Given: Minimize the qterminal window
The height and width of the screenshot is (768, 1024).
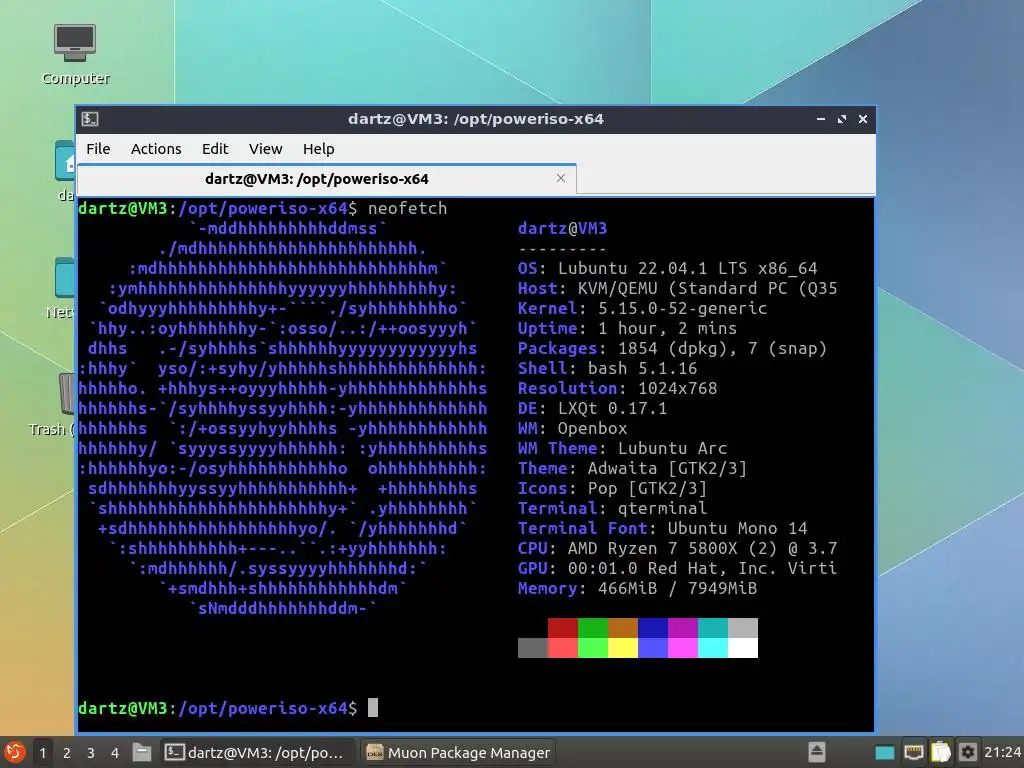Looking at the screenshot, I should click(821, 119).
